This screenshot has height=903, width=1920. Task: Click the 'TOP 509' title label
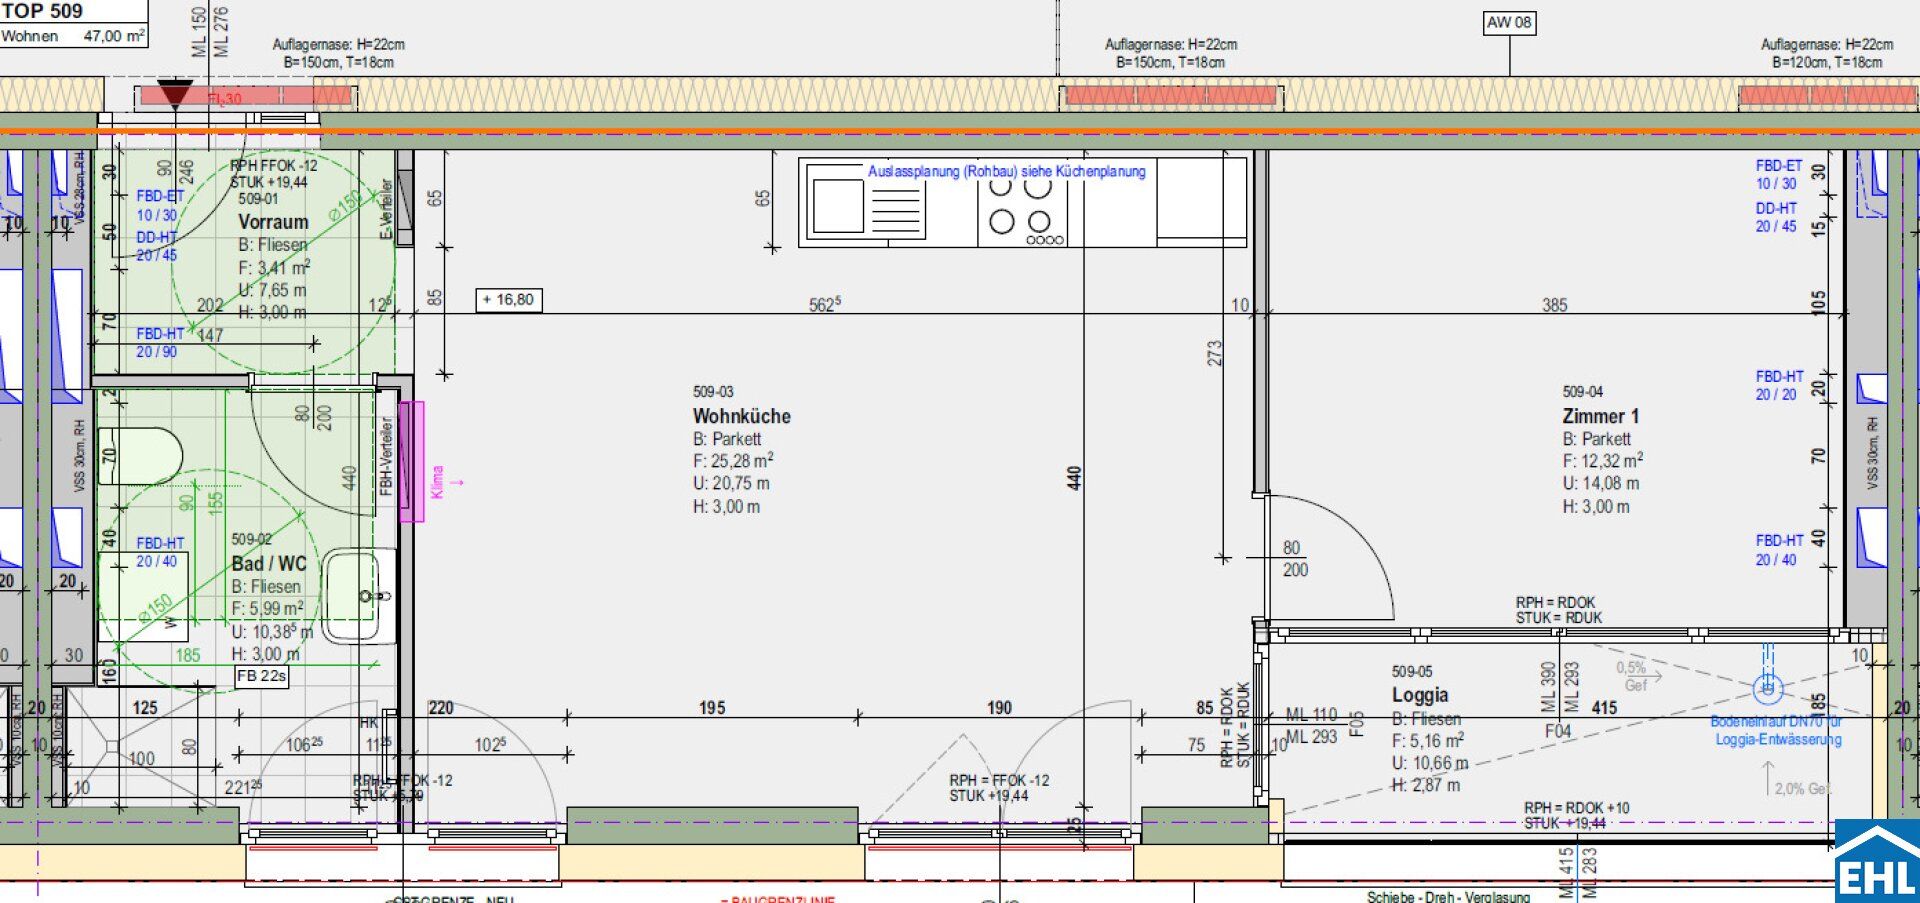pyautogui.click(x=43, y=11)
